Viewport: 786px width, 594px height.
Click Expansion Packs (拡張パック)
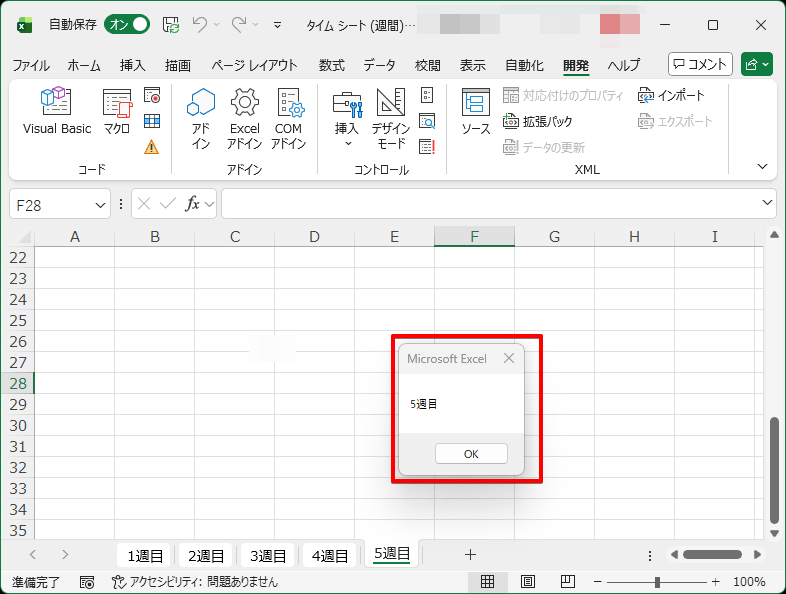point(537,121)
